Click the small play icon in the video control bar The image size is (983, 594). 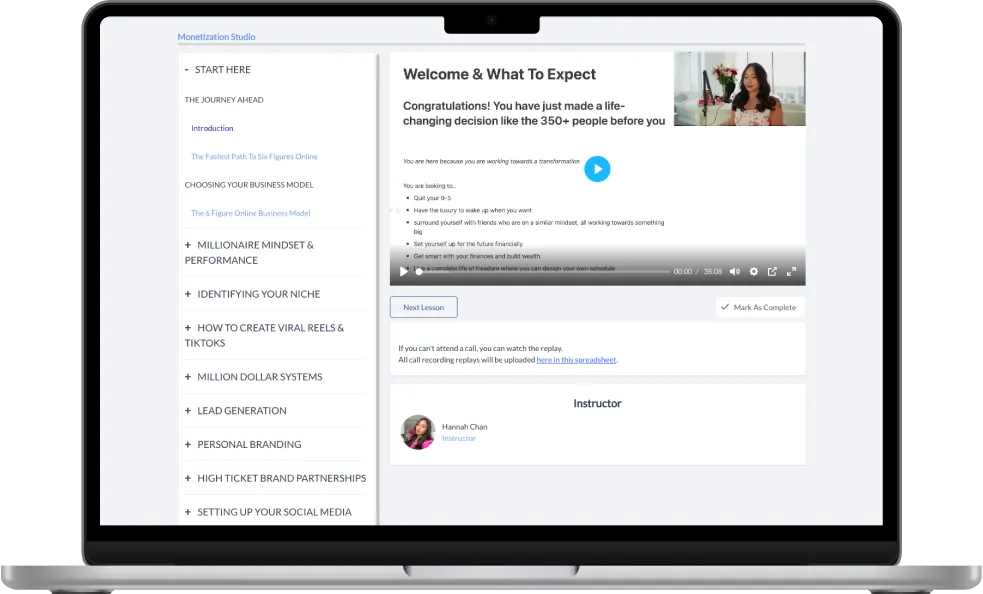pyautogui.click(x=403, y=272)
